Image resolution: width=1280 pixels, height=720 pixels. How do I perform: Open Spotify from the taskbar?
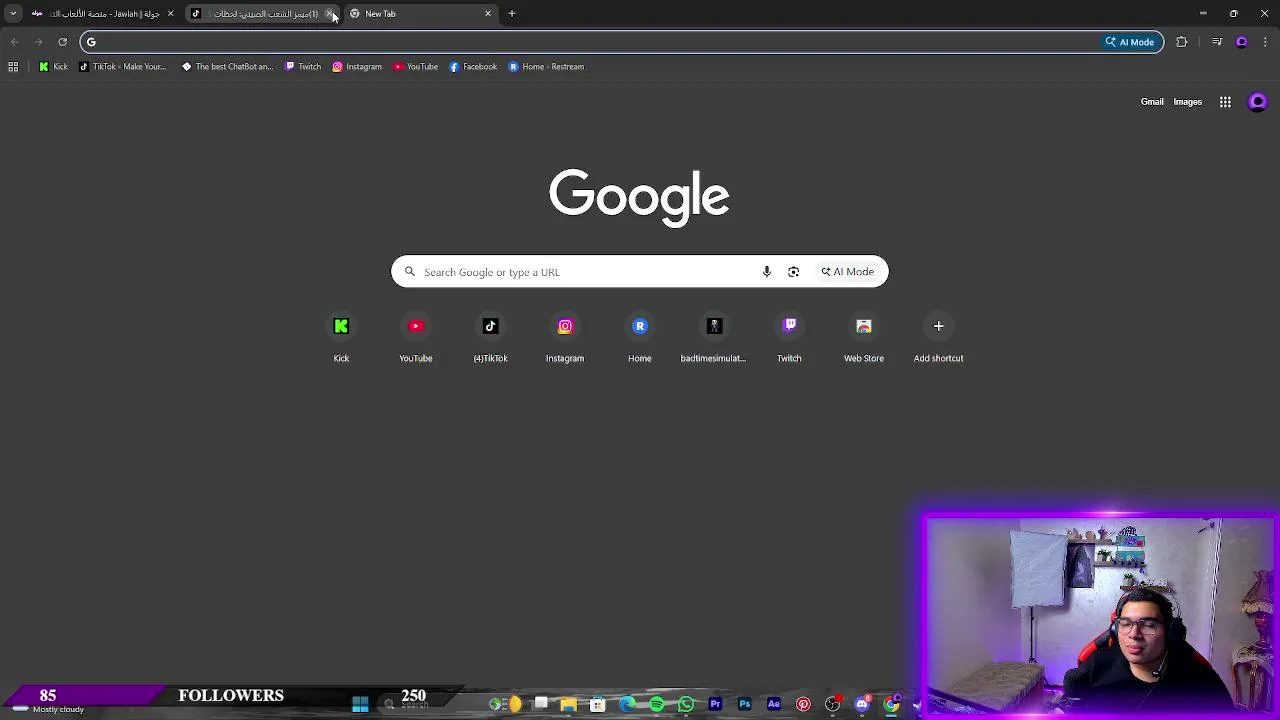(x=657, y=705)
